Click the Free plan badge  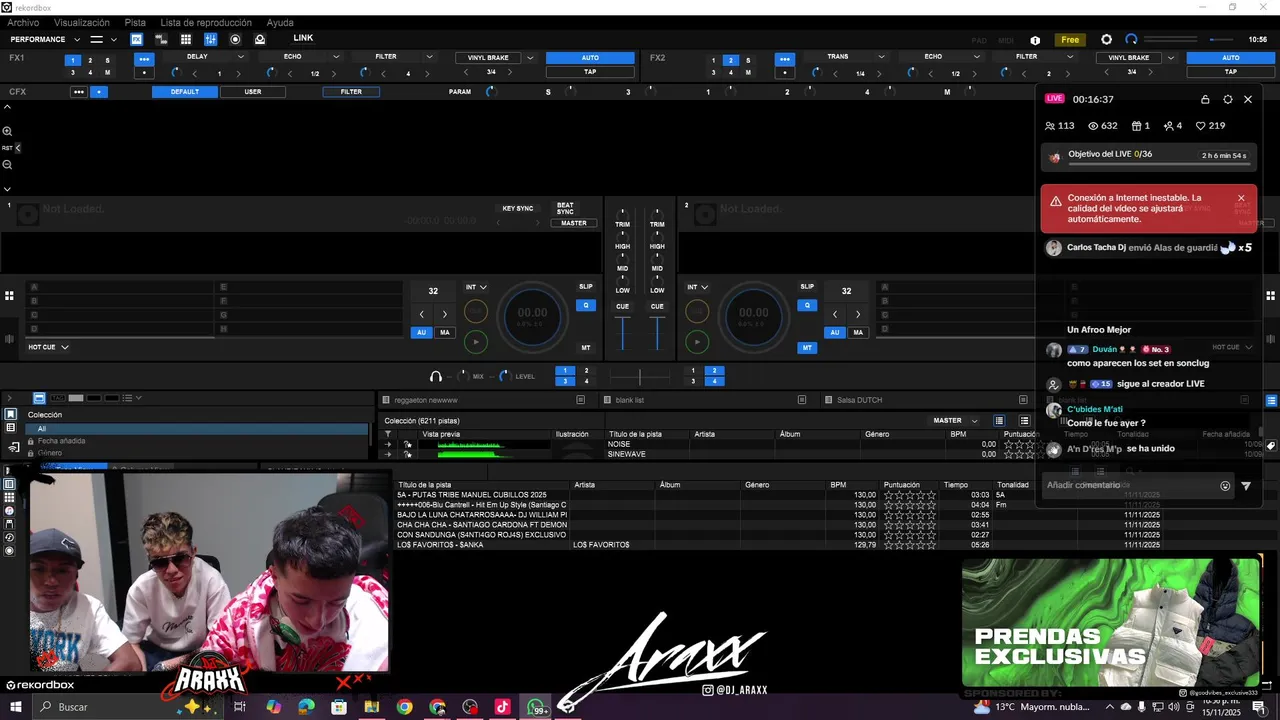1070,40
